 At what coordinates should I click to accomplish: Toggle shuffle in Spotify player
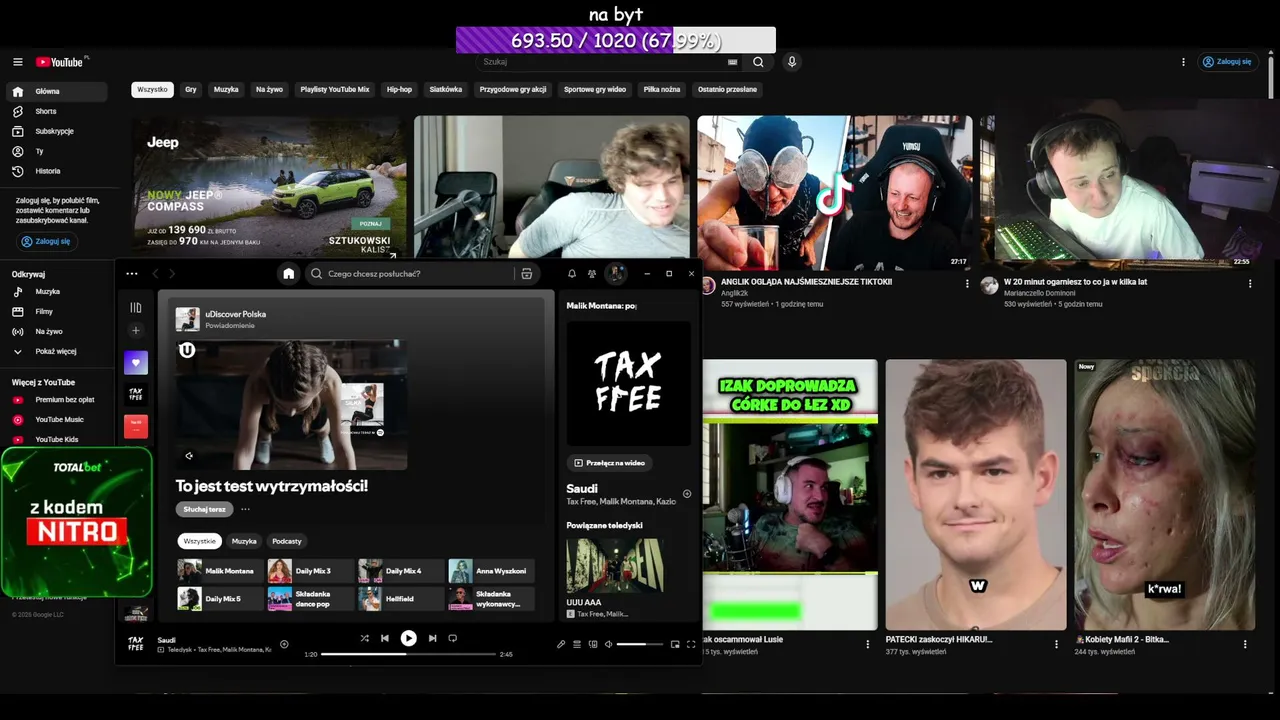pyautogui.click(x=364, y=638)
